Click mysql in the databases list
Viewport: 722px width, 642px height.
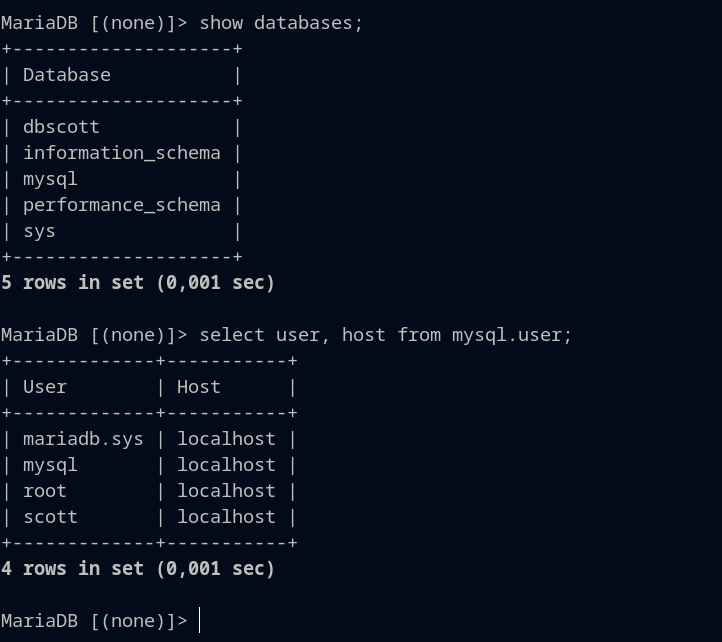pos(50,179)
